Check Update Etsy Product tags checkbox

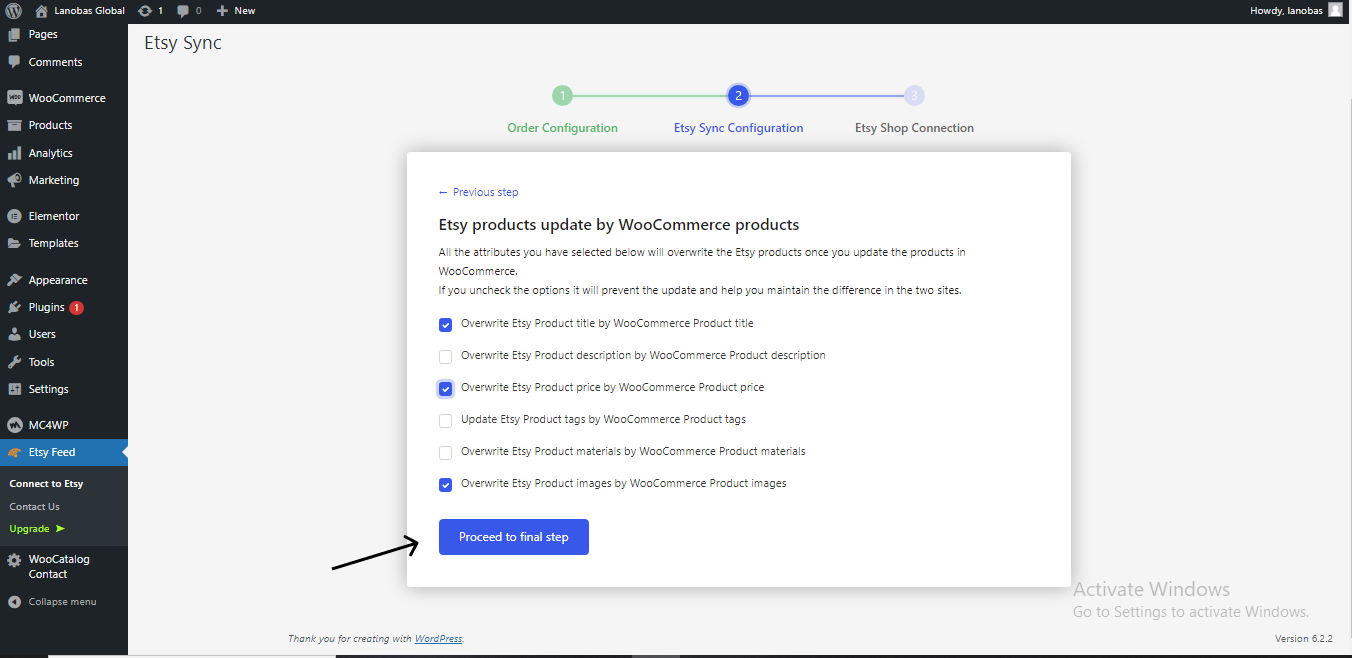(446, 421)
